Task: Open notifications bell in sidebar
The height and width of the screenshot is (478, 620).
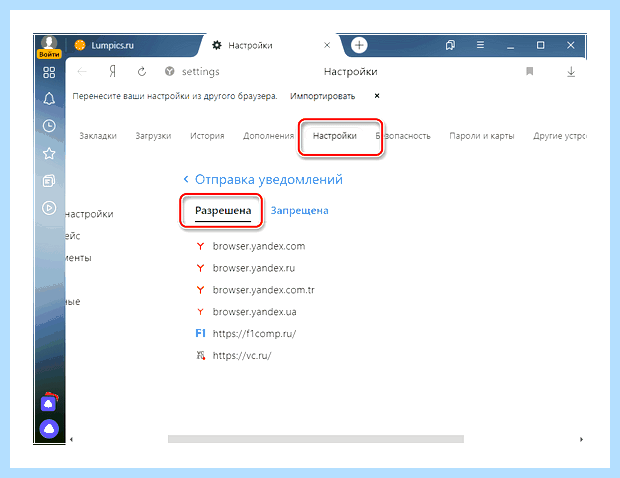Action: click(x=49, y=98)
